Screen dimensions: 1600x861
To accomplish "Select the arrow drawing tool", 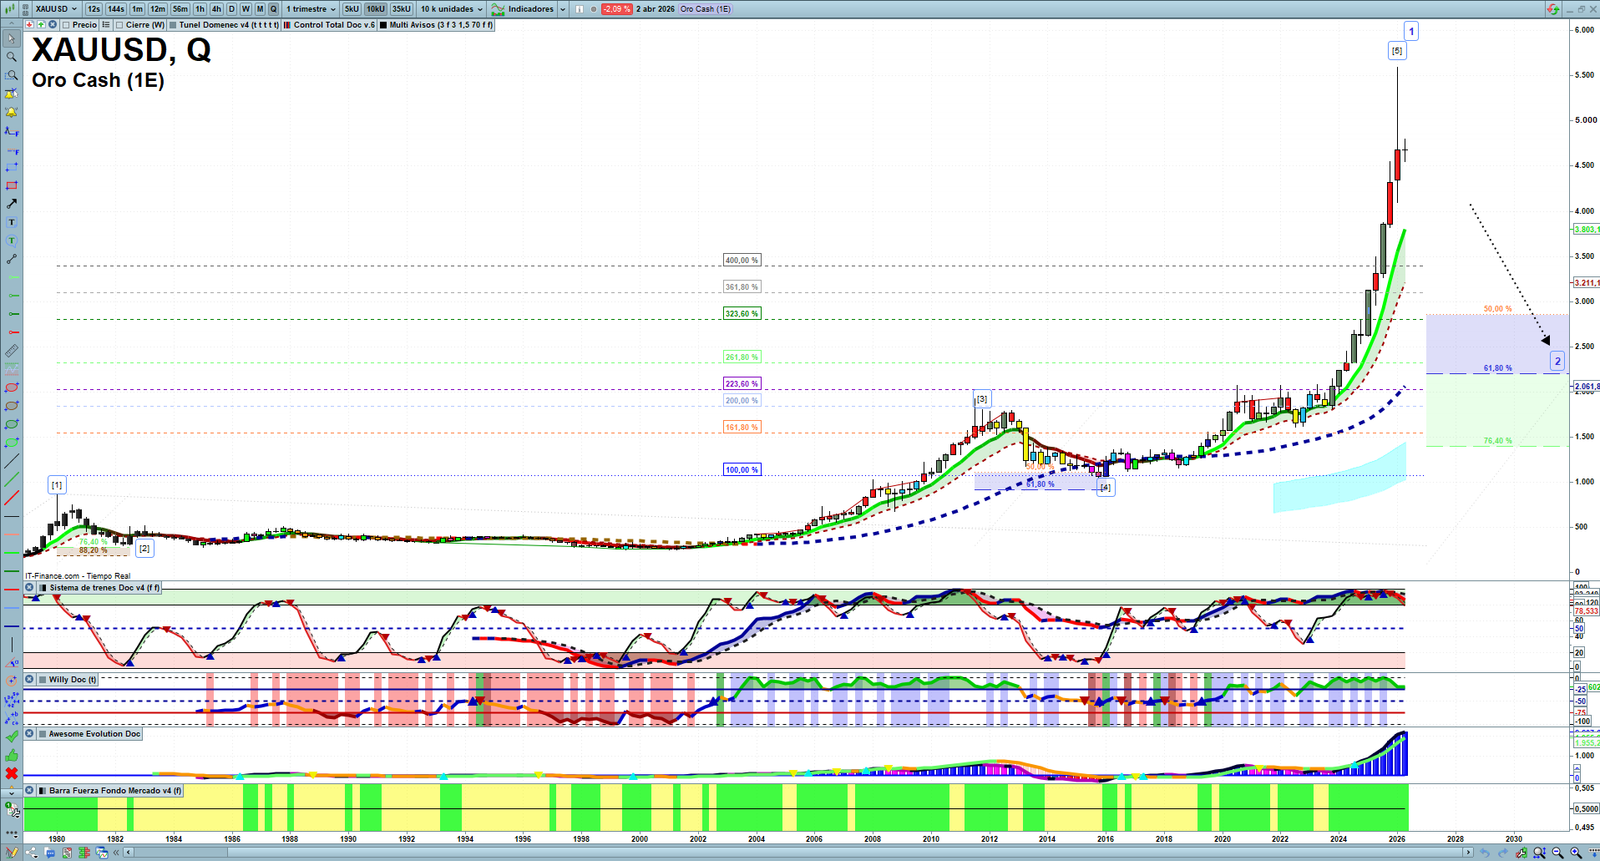I will pyautogui.click(x=12, y=204).
